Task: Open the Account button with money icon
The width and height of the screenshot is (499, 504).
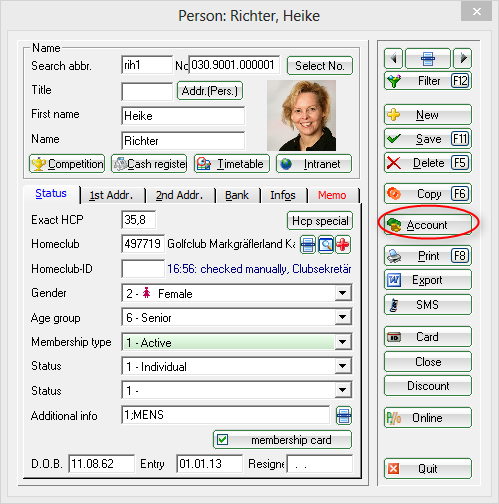Action: point(428,225)
